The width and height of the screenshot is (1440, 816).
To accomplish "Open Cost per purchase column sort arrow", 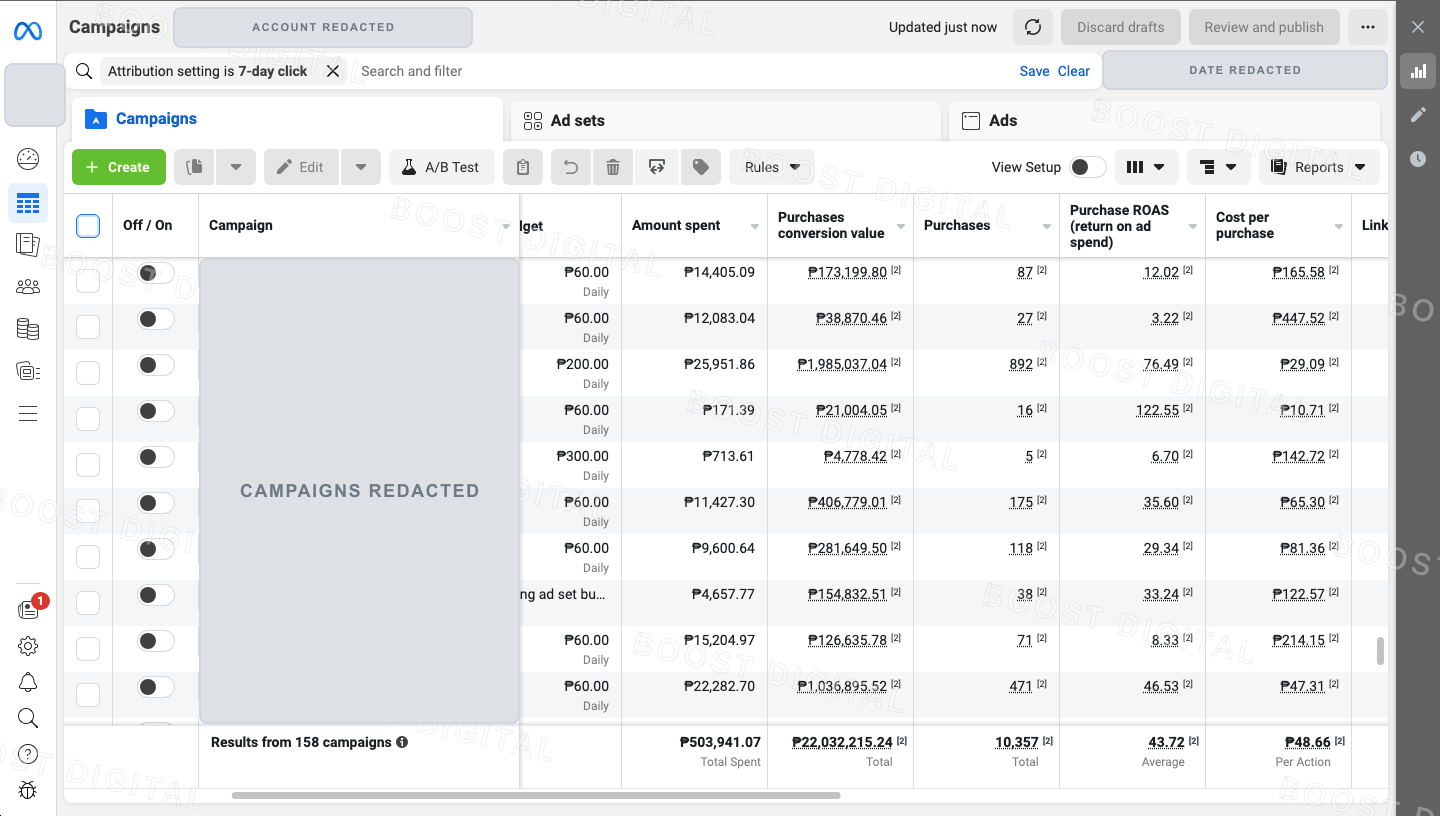I will (1339, 227).
